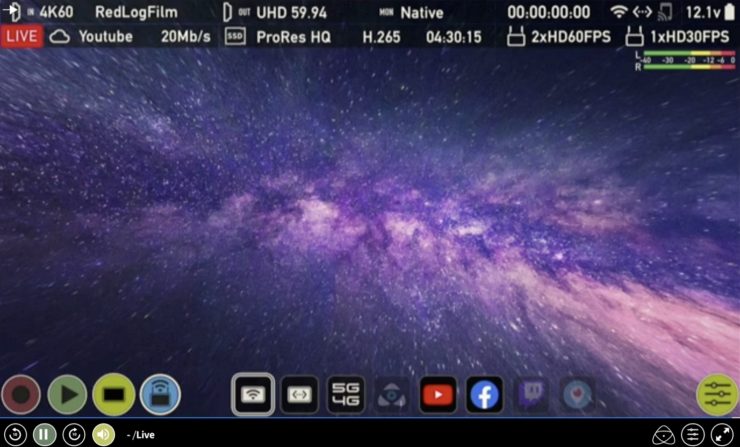This screenshot has width=740, height=447.
Task: Toggle the LIVE streaming indicator
Action: [21, 37]
